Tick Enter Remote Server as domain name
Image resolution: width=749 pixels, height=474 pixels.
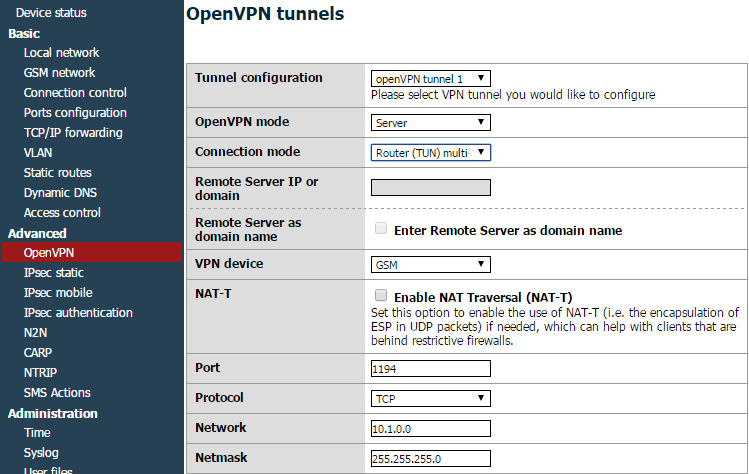pyautogui.click(x=381, y=228)
